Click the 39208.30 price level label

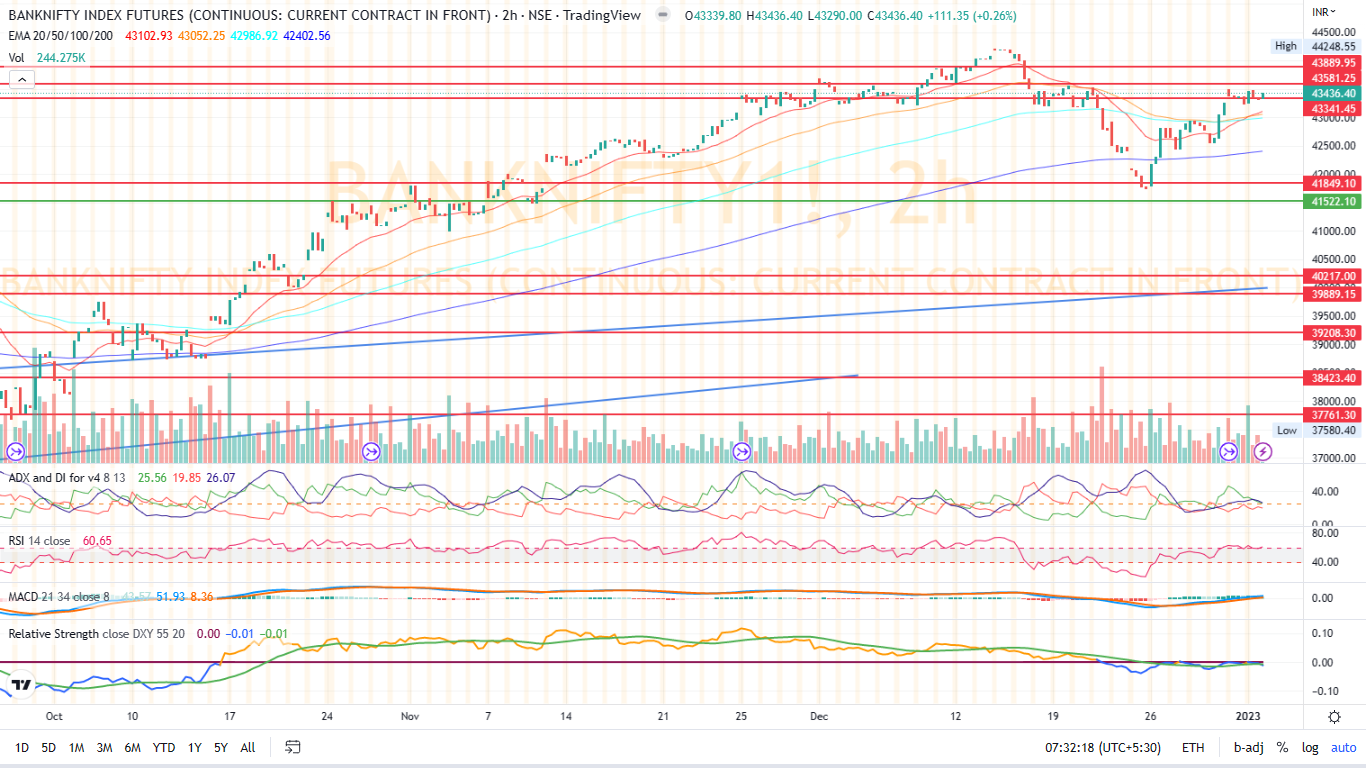click(x=1333, y=333)
